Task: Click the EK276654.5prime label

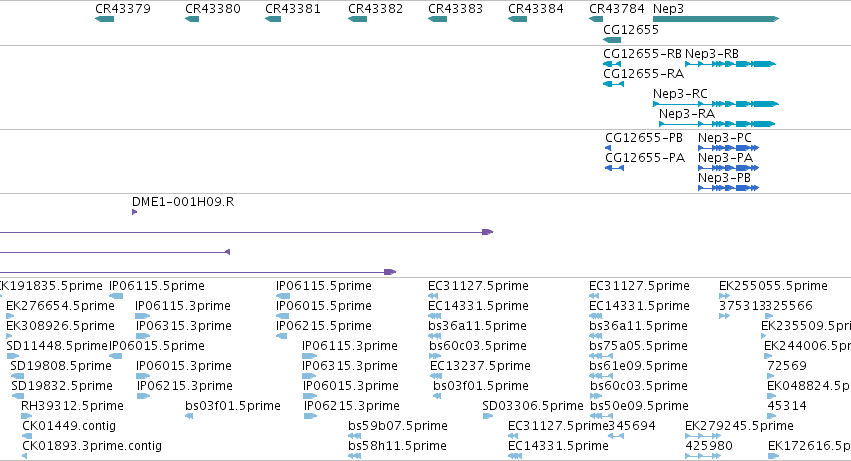Action: (60, 306)
